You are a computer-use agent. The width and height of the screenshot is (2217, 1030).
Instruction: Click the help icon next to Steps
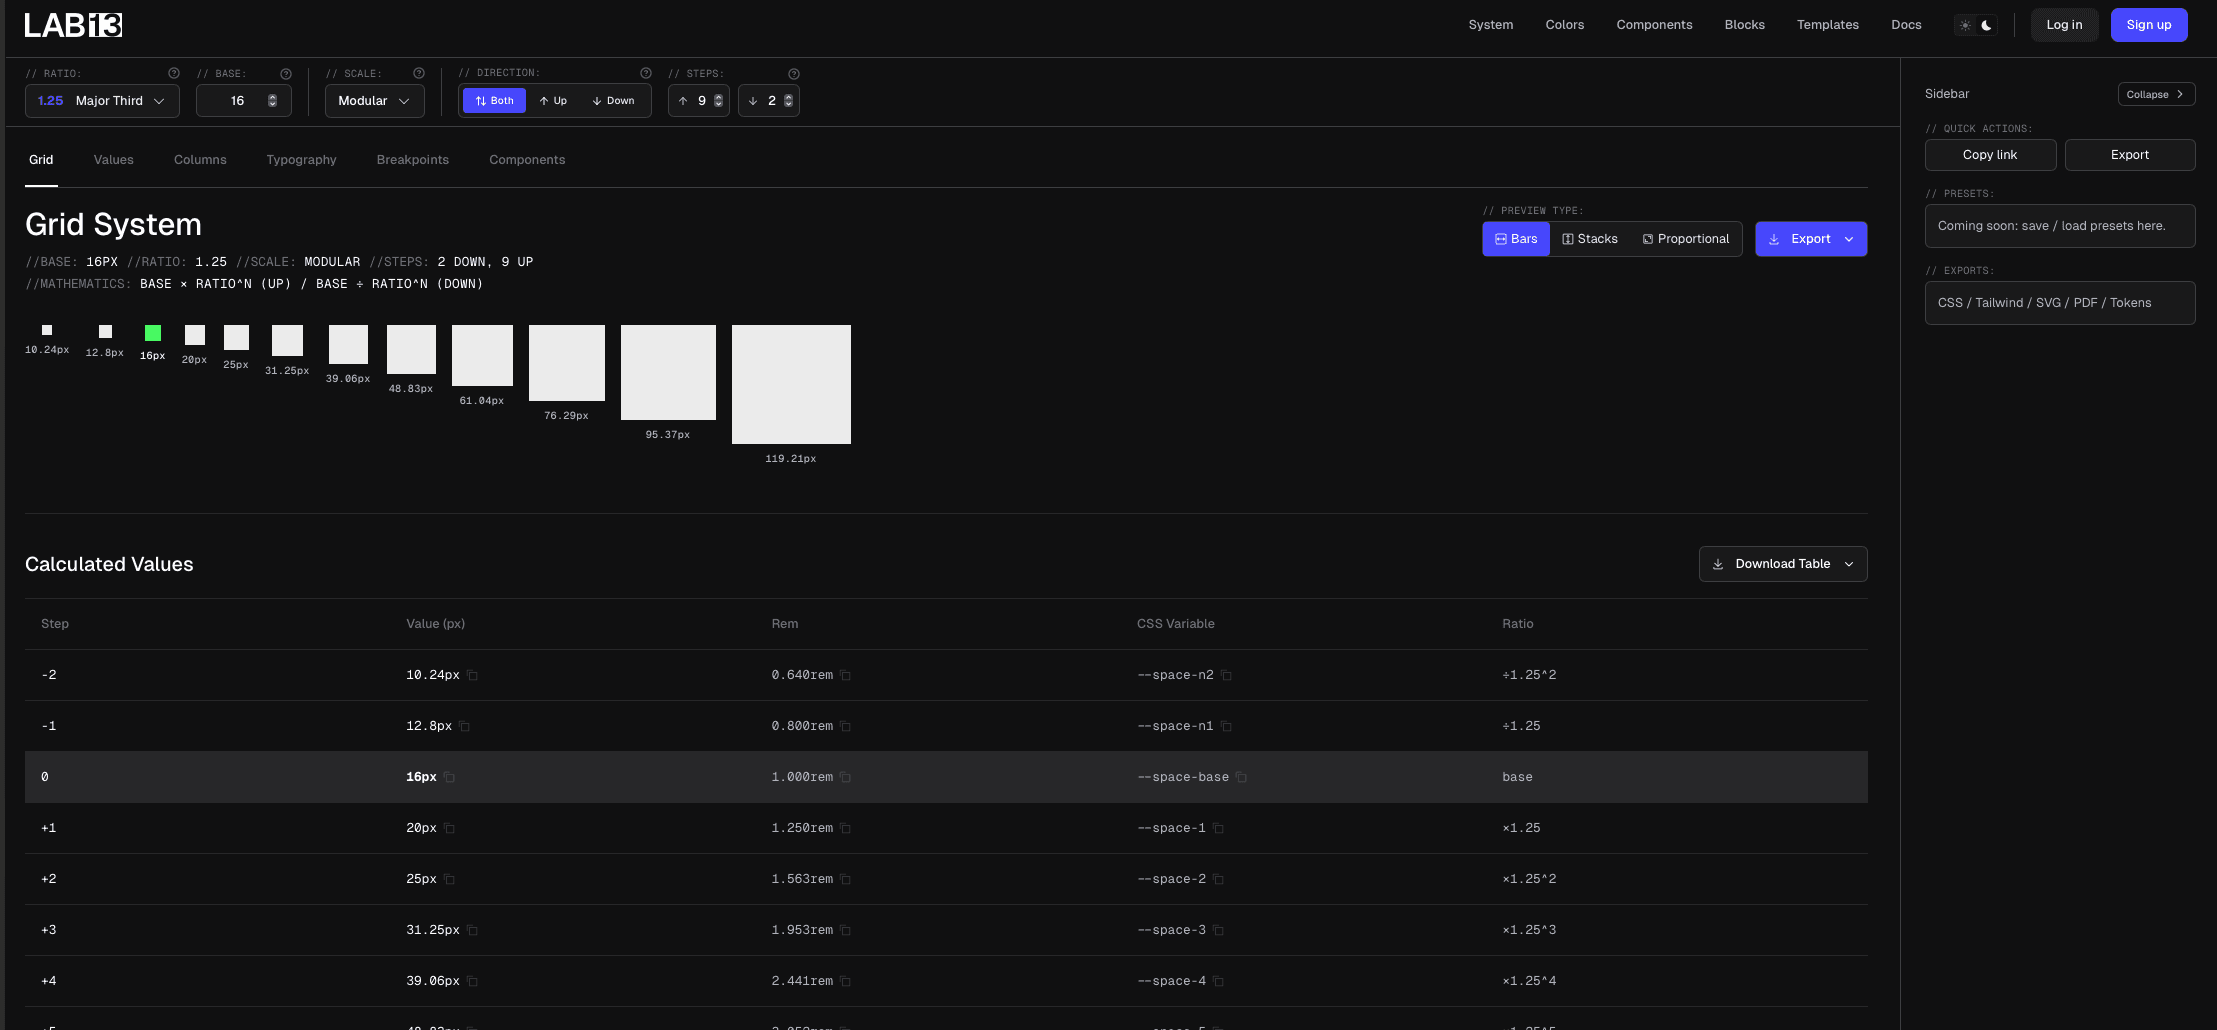pyautogui.click(x=794, y=74)
